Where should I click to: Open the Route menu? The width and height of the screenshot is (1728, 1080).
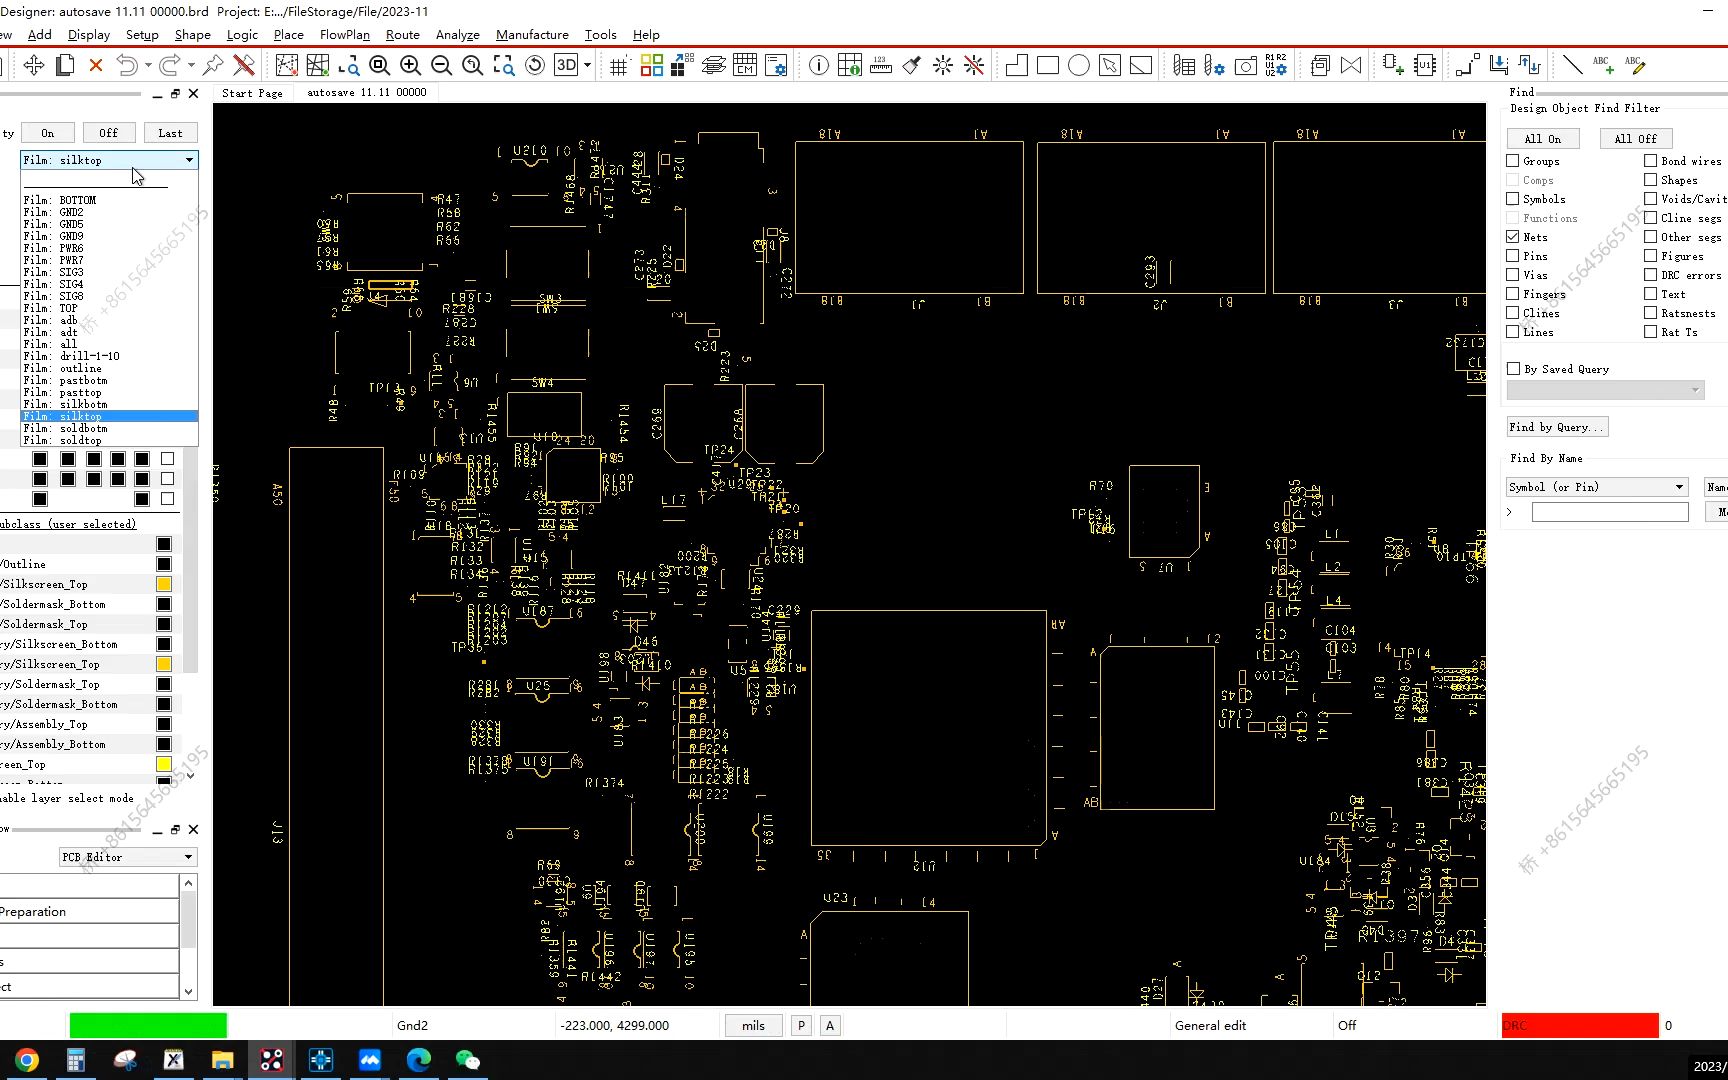(403, 35)
